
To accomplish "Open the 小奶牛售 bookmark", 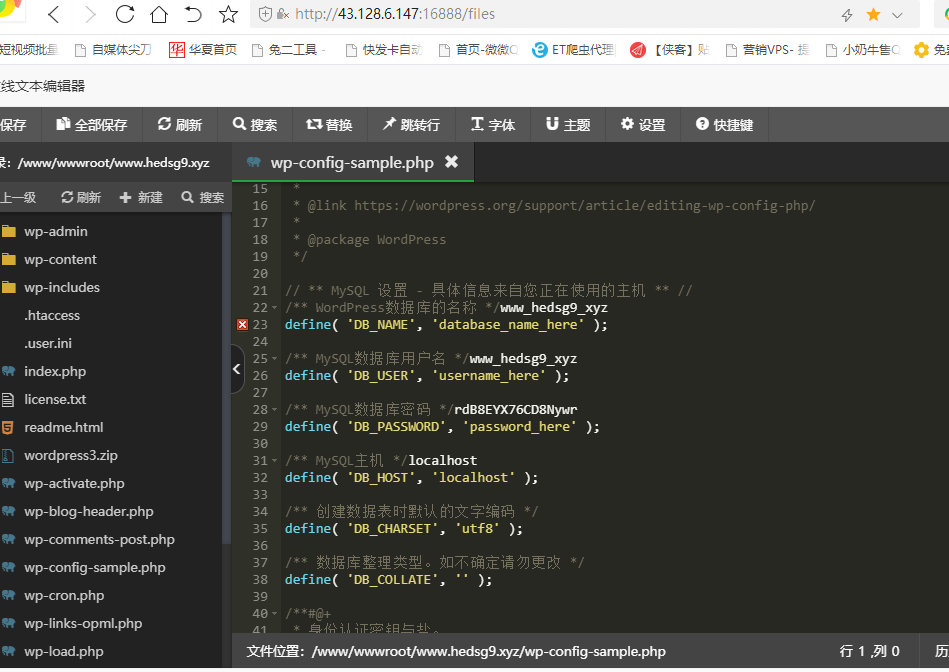I will [x=863, y=50].
